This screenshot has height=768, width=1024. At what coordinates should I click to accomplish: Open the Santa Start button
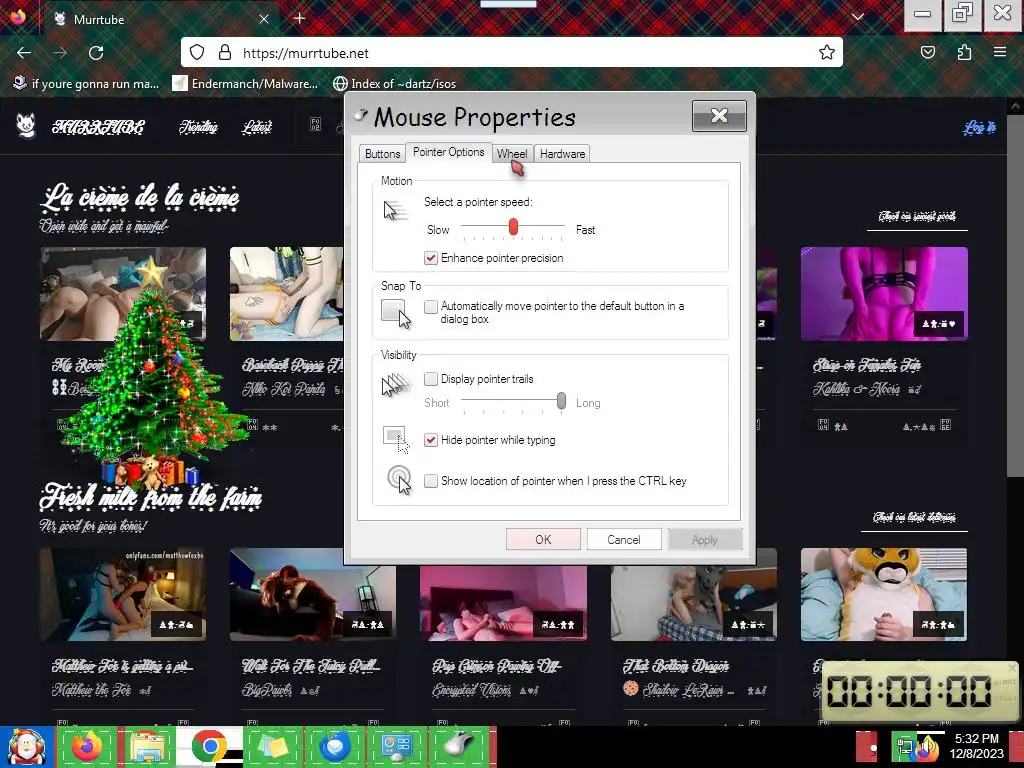tap(26, 747)
